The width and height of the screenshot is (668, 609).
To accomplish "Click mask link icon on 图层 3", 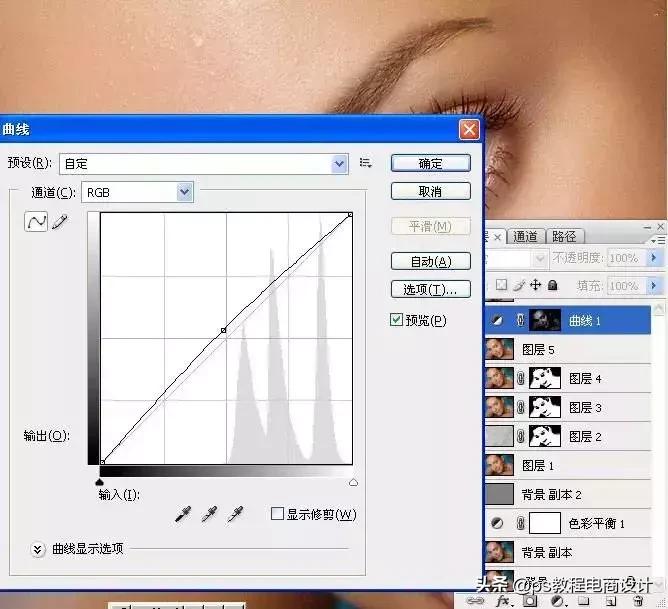I will pyautogui.click(x=520, y=408).
